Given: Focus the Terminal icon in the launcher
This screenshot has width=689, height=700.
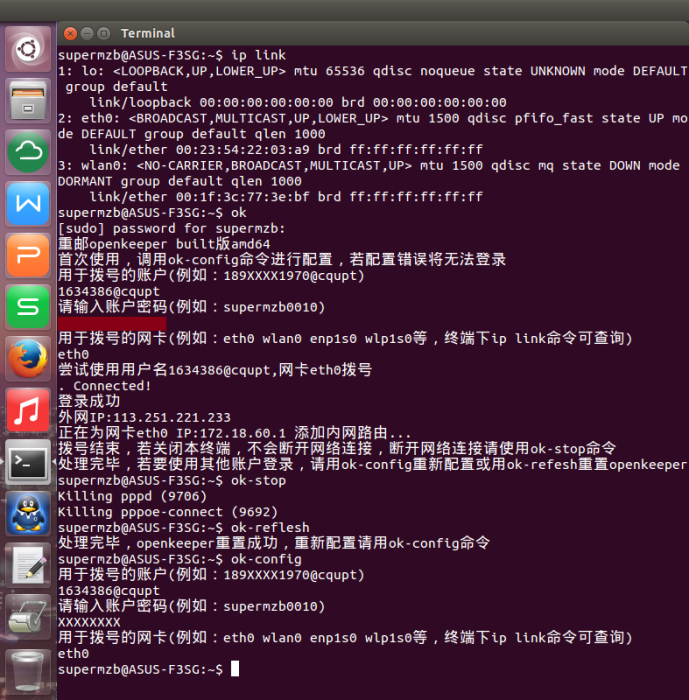Looking at the screenshot, I should tap(28, 462).
